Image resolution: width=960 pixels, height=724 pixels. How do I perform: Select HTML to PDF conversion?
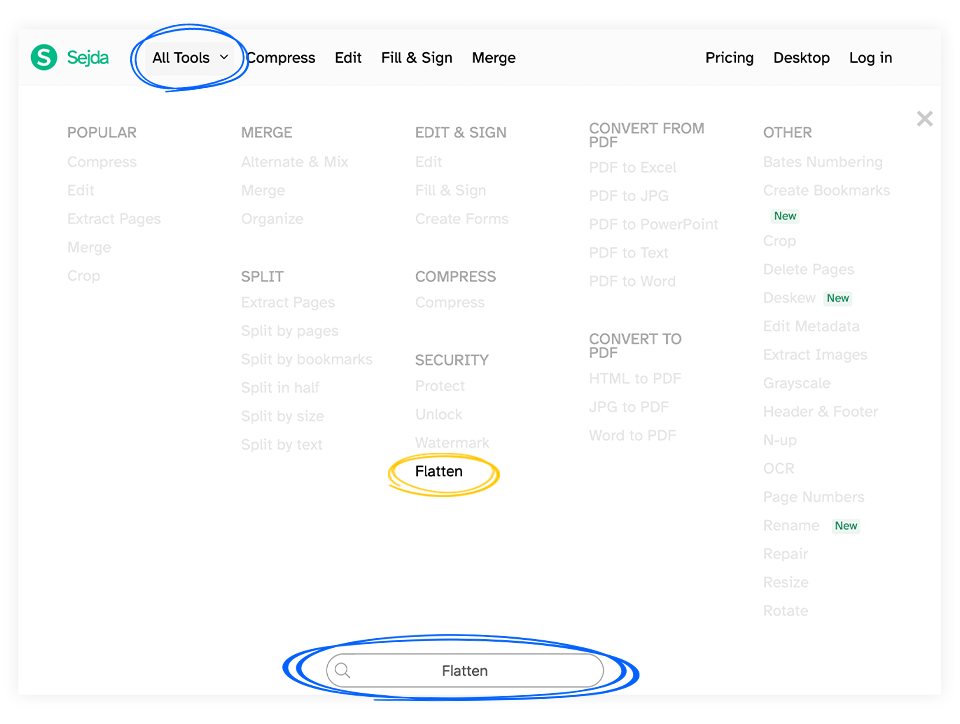(633, 378)
